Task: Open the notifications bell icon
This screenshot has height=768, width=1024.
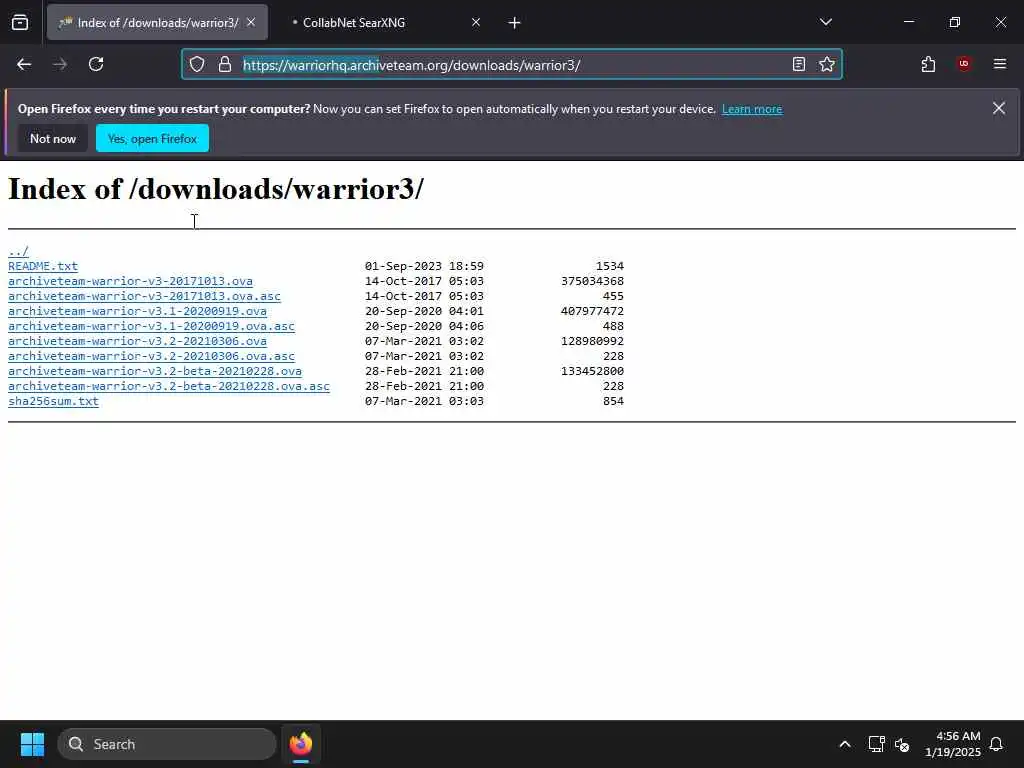Action: [x=996, y=744]
